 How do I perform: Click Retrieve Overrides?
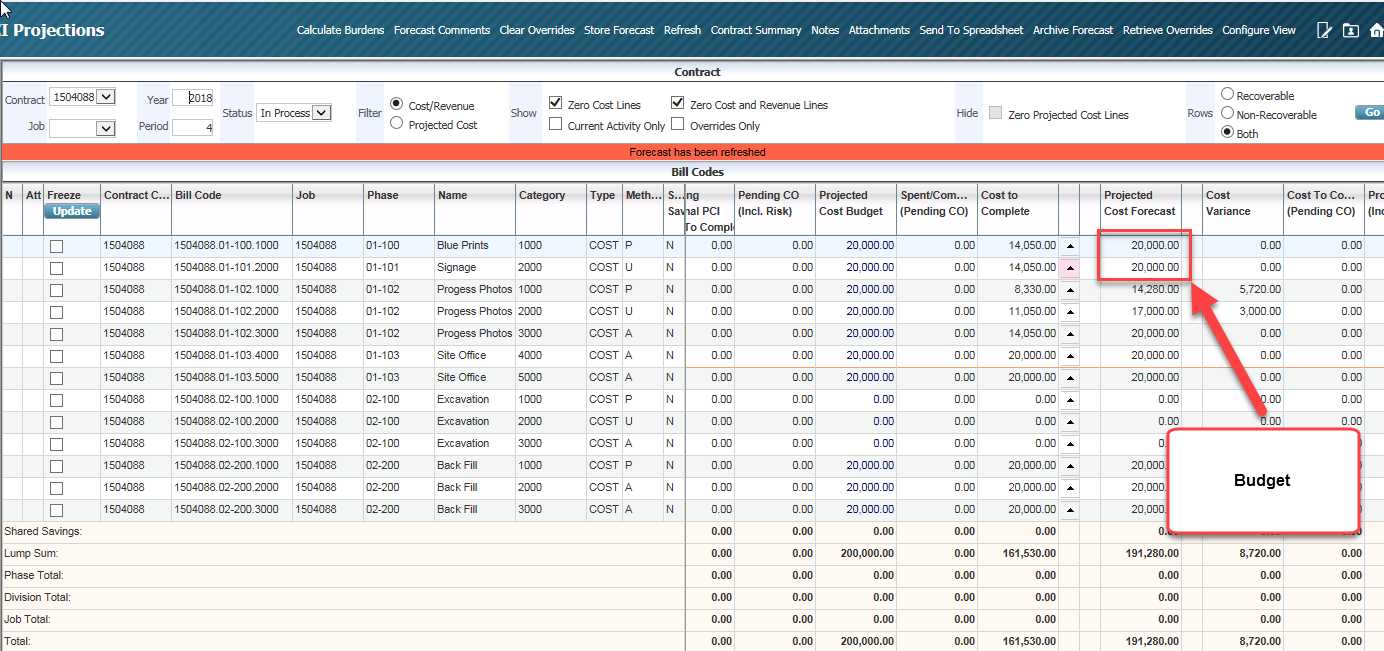(x=1168, y=30)
